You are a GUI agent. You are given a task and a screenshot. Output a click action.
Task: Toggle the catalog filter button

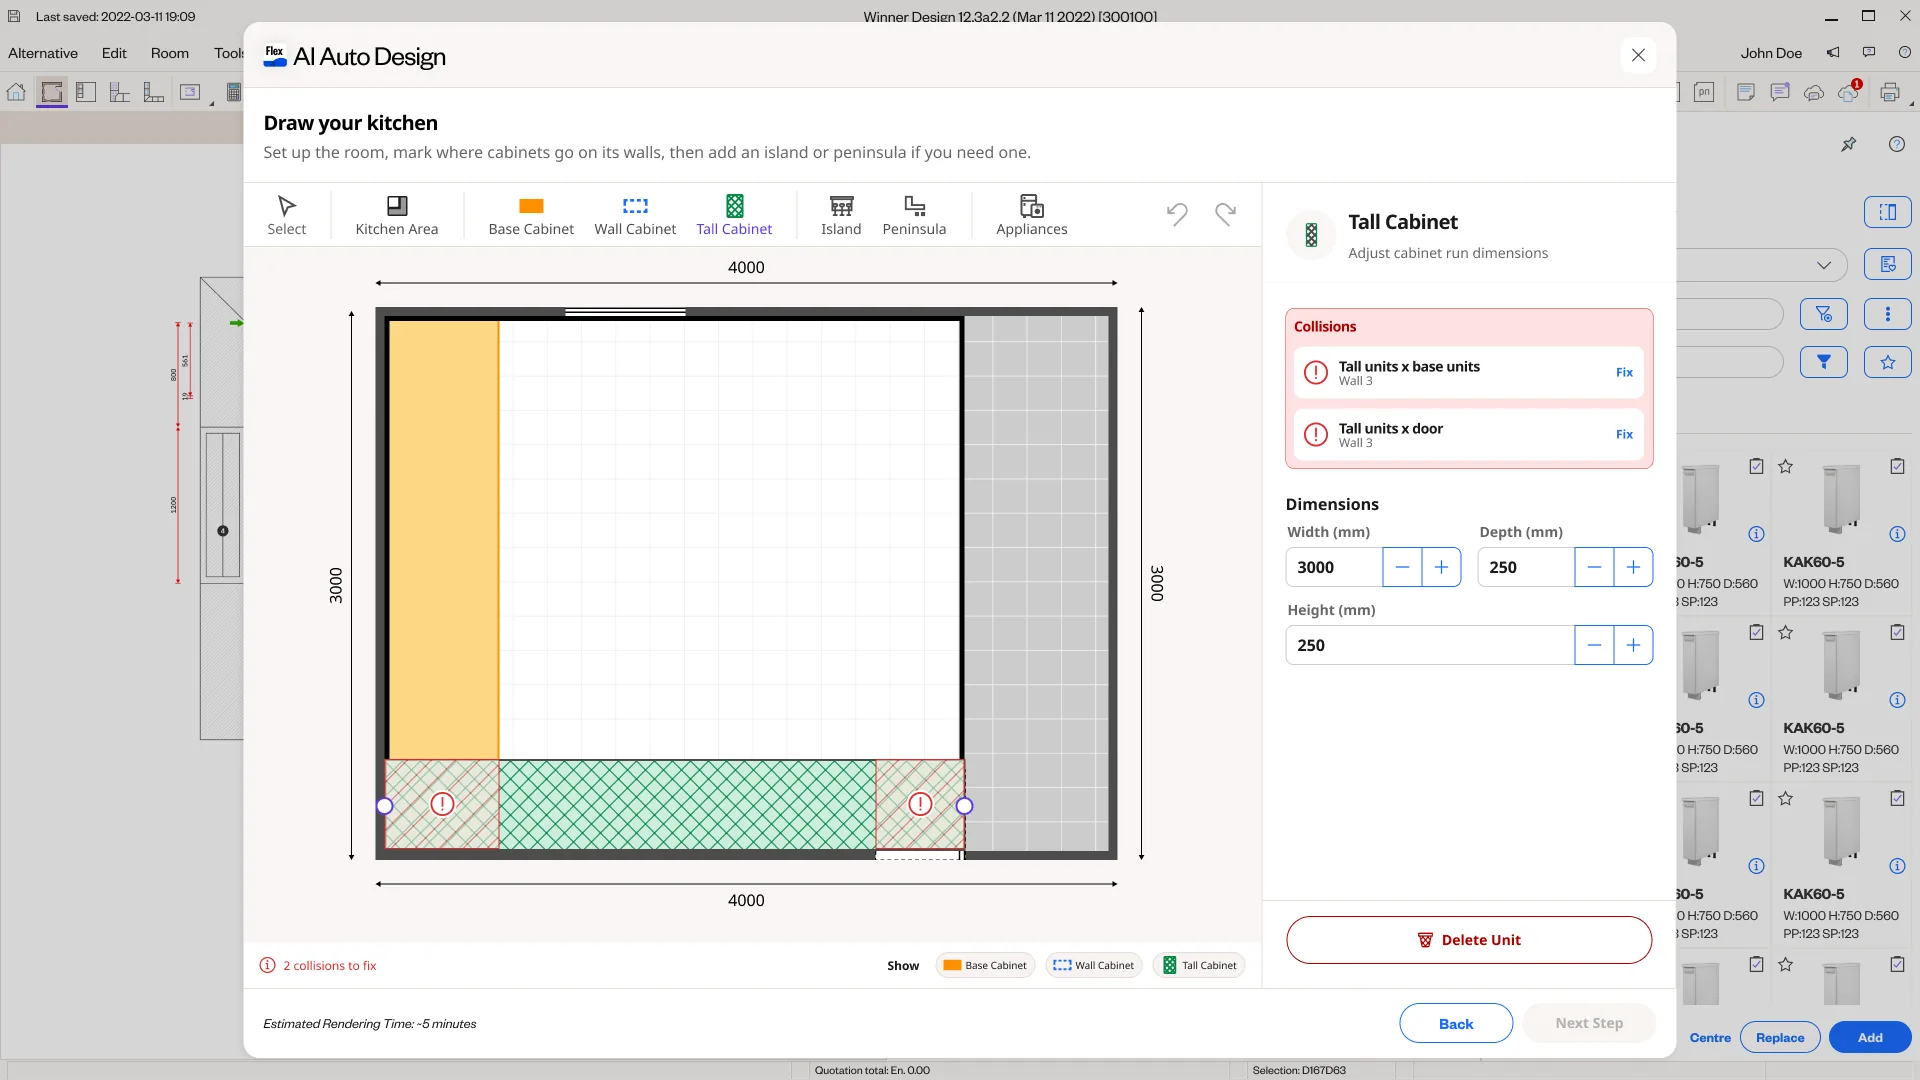1823,362
